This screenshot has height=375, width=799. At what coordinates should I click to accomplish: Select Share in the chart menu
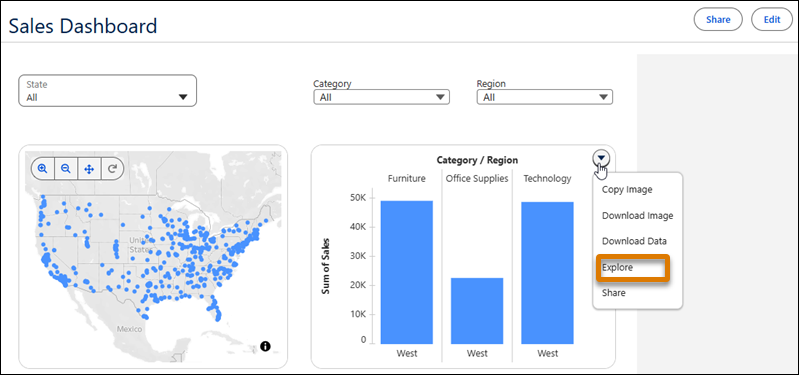coord(614,293)
